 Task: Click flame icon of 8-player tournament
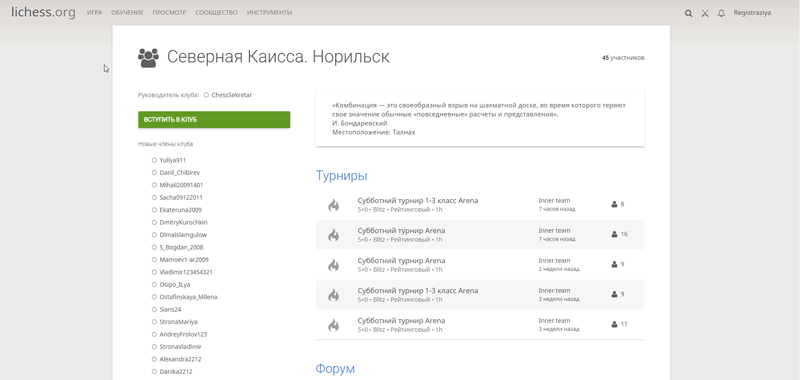click(x=334, y=205)
